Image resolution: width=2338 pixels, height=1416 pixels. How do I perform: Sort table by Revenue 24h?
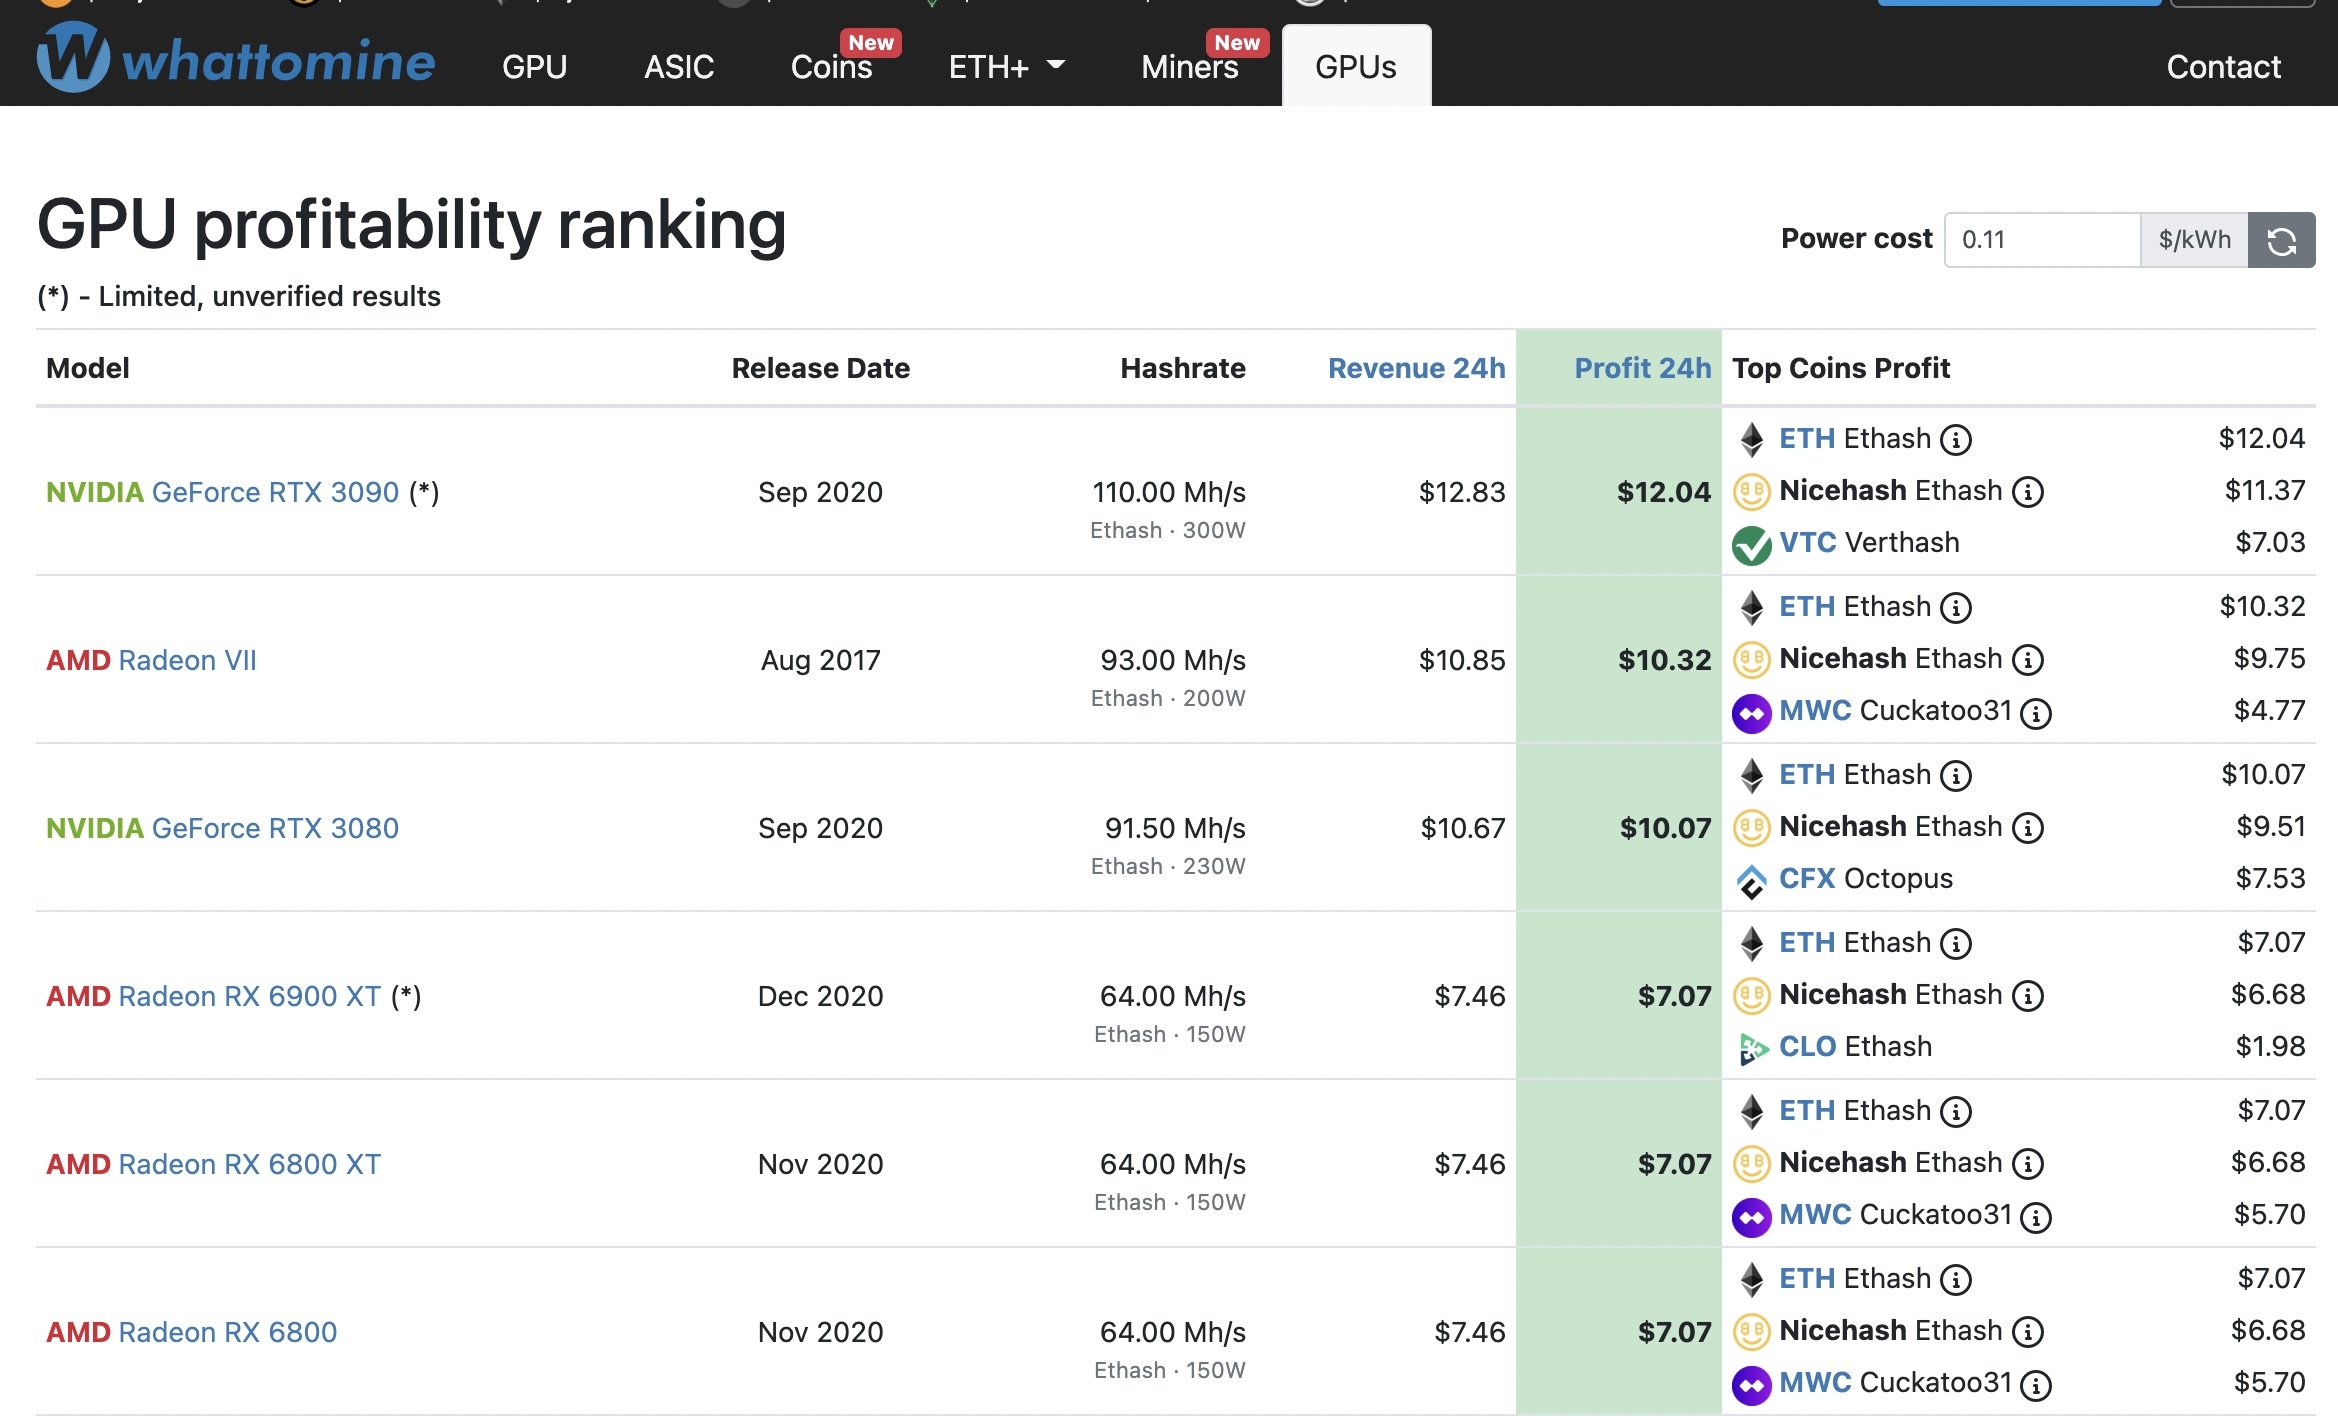pos(1416,368)
